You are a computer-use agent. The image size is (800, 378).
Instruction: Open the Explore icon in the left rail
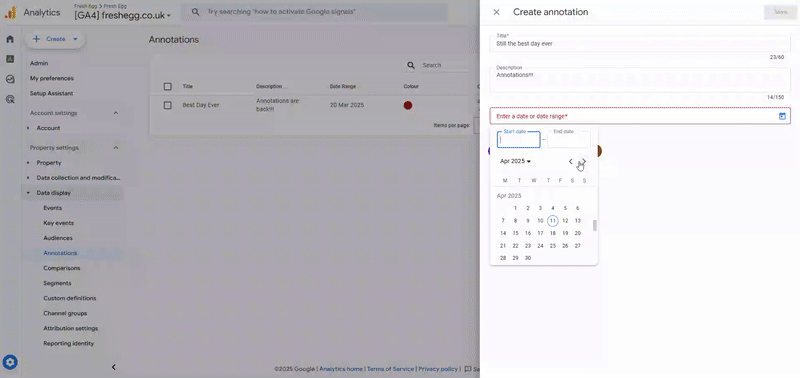(10, 79)
